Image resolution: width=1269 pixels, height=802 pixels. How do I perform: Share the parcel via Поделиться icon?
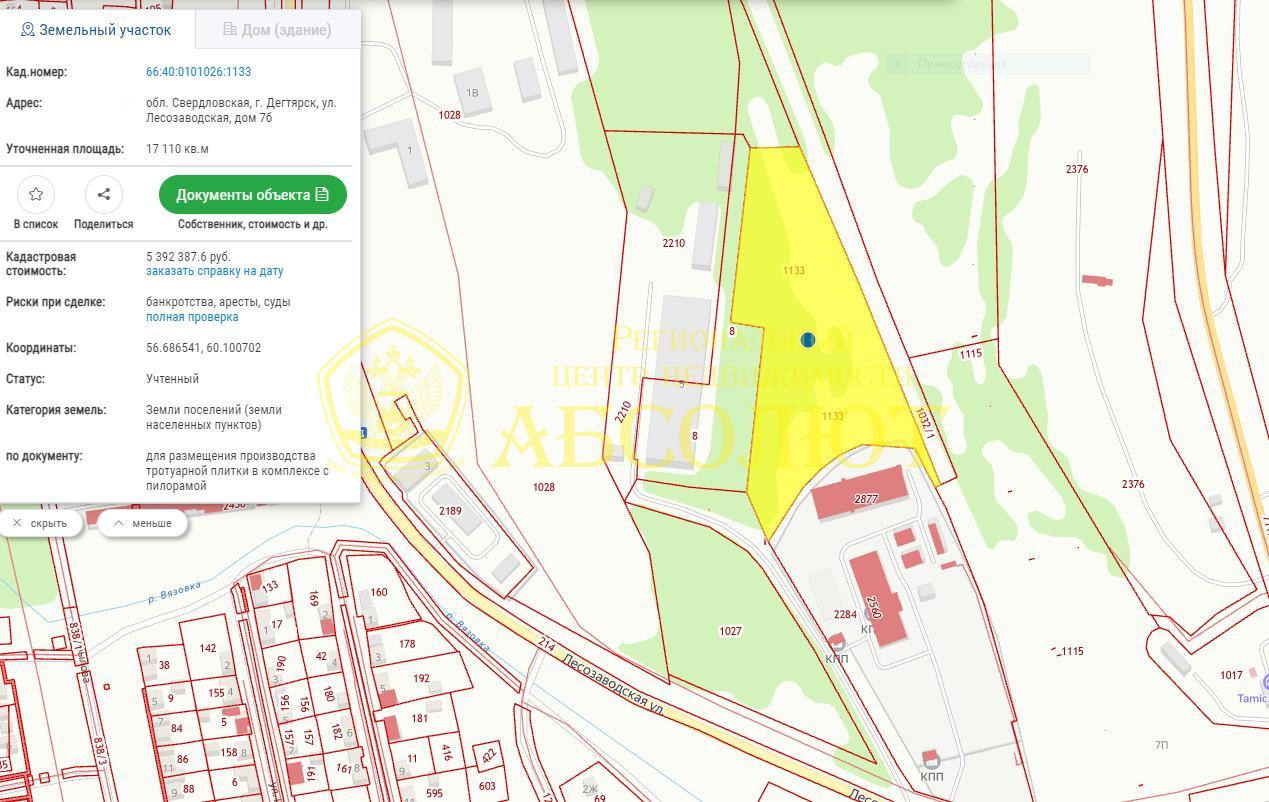[104, 194]
